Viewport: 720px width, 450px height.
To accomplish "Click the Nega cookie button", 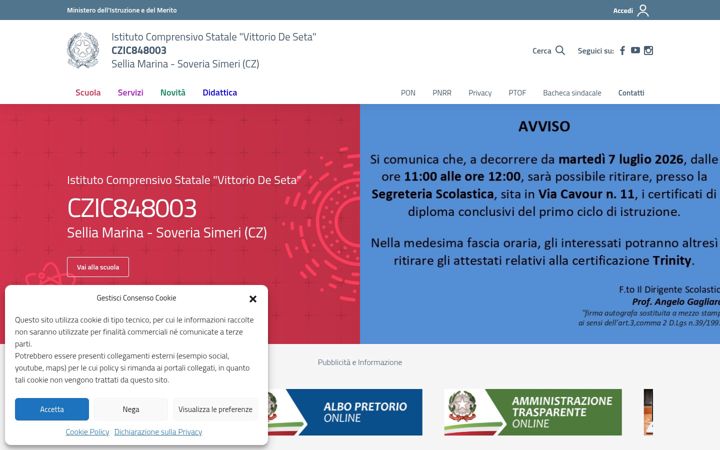I will coord(131,409).
